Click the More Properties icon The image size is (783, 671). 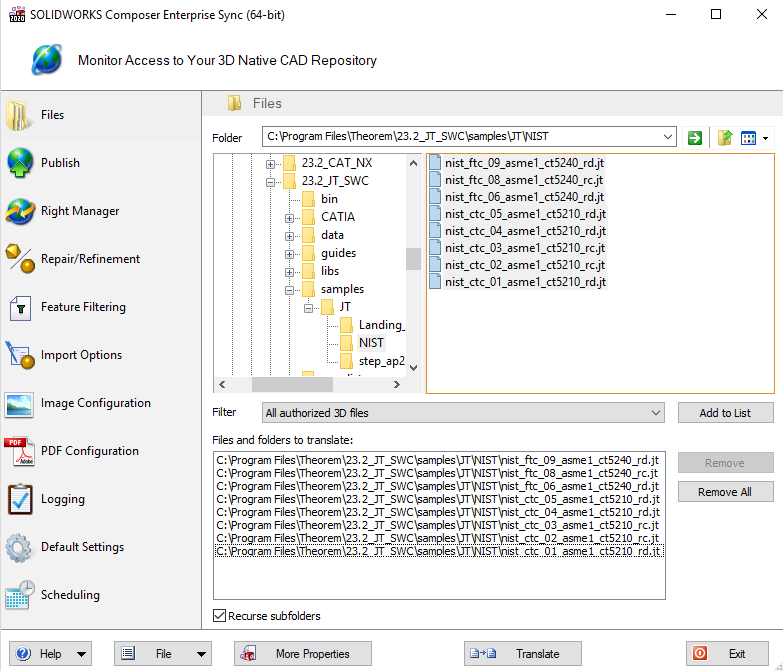(248, 654)
